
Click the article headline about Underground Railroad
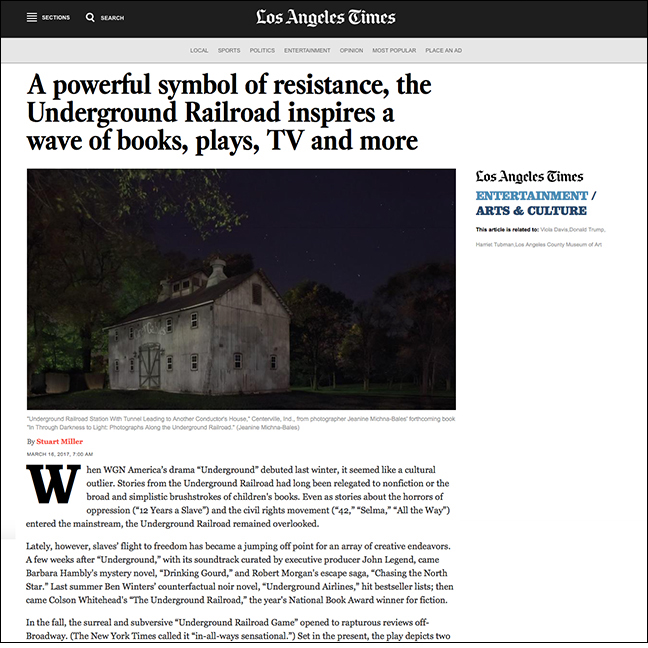[x=229, y=112]
